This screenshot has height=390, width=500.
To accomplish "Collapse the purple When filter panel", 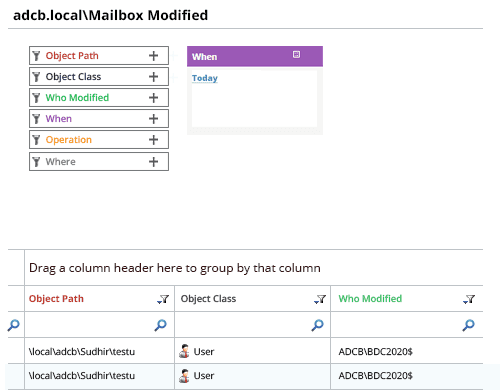I will coord(296,54).
